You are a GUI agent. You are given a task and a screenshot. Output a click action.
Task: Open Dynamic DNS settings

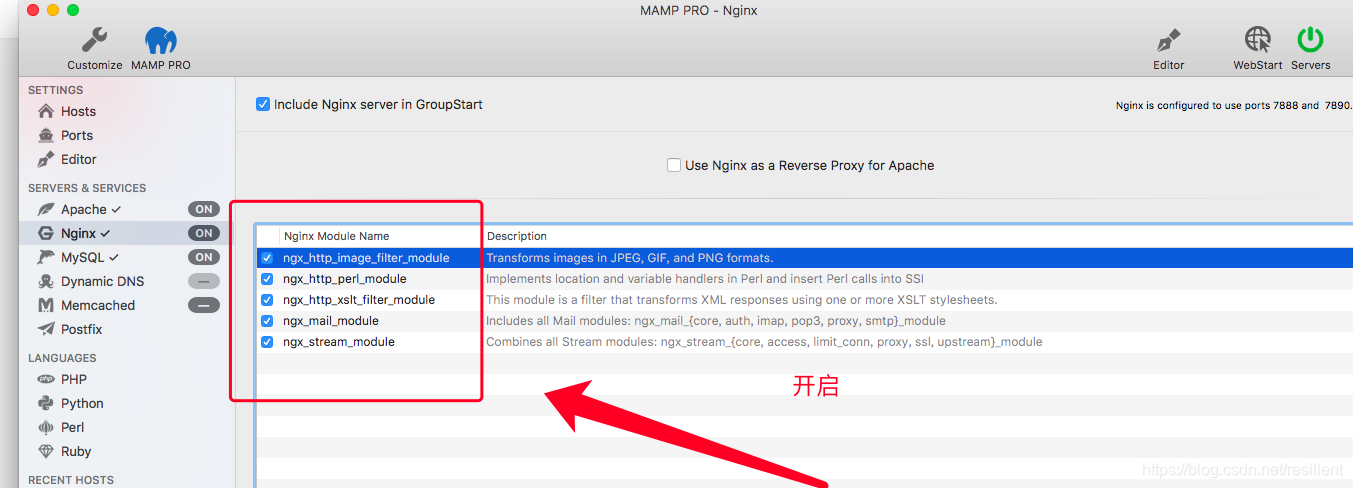(102, 281)
